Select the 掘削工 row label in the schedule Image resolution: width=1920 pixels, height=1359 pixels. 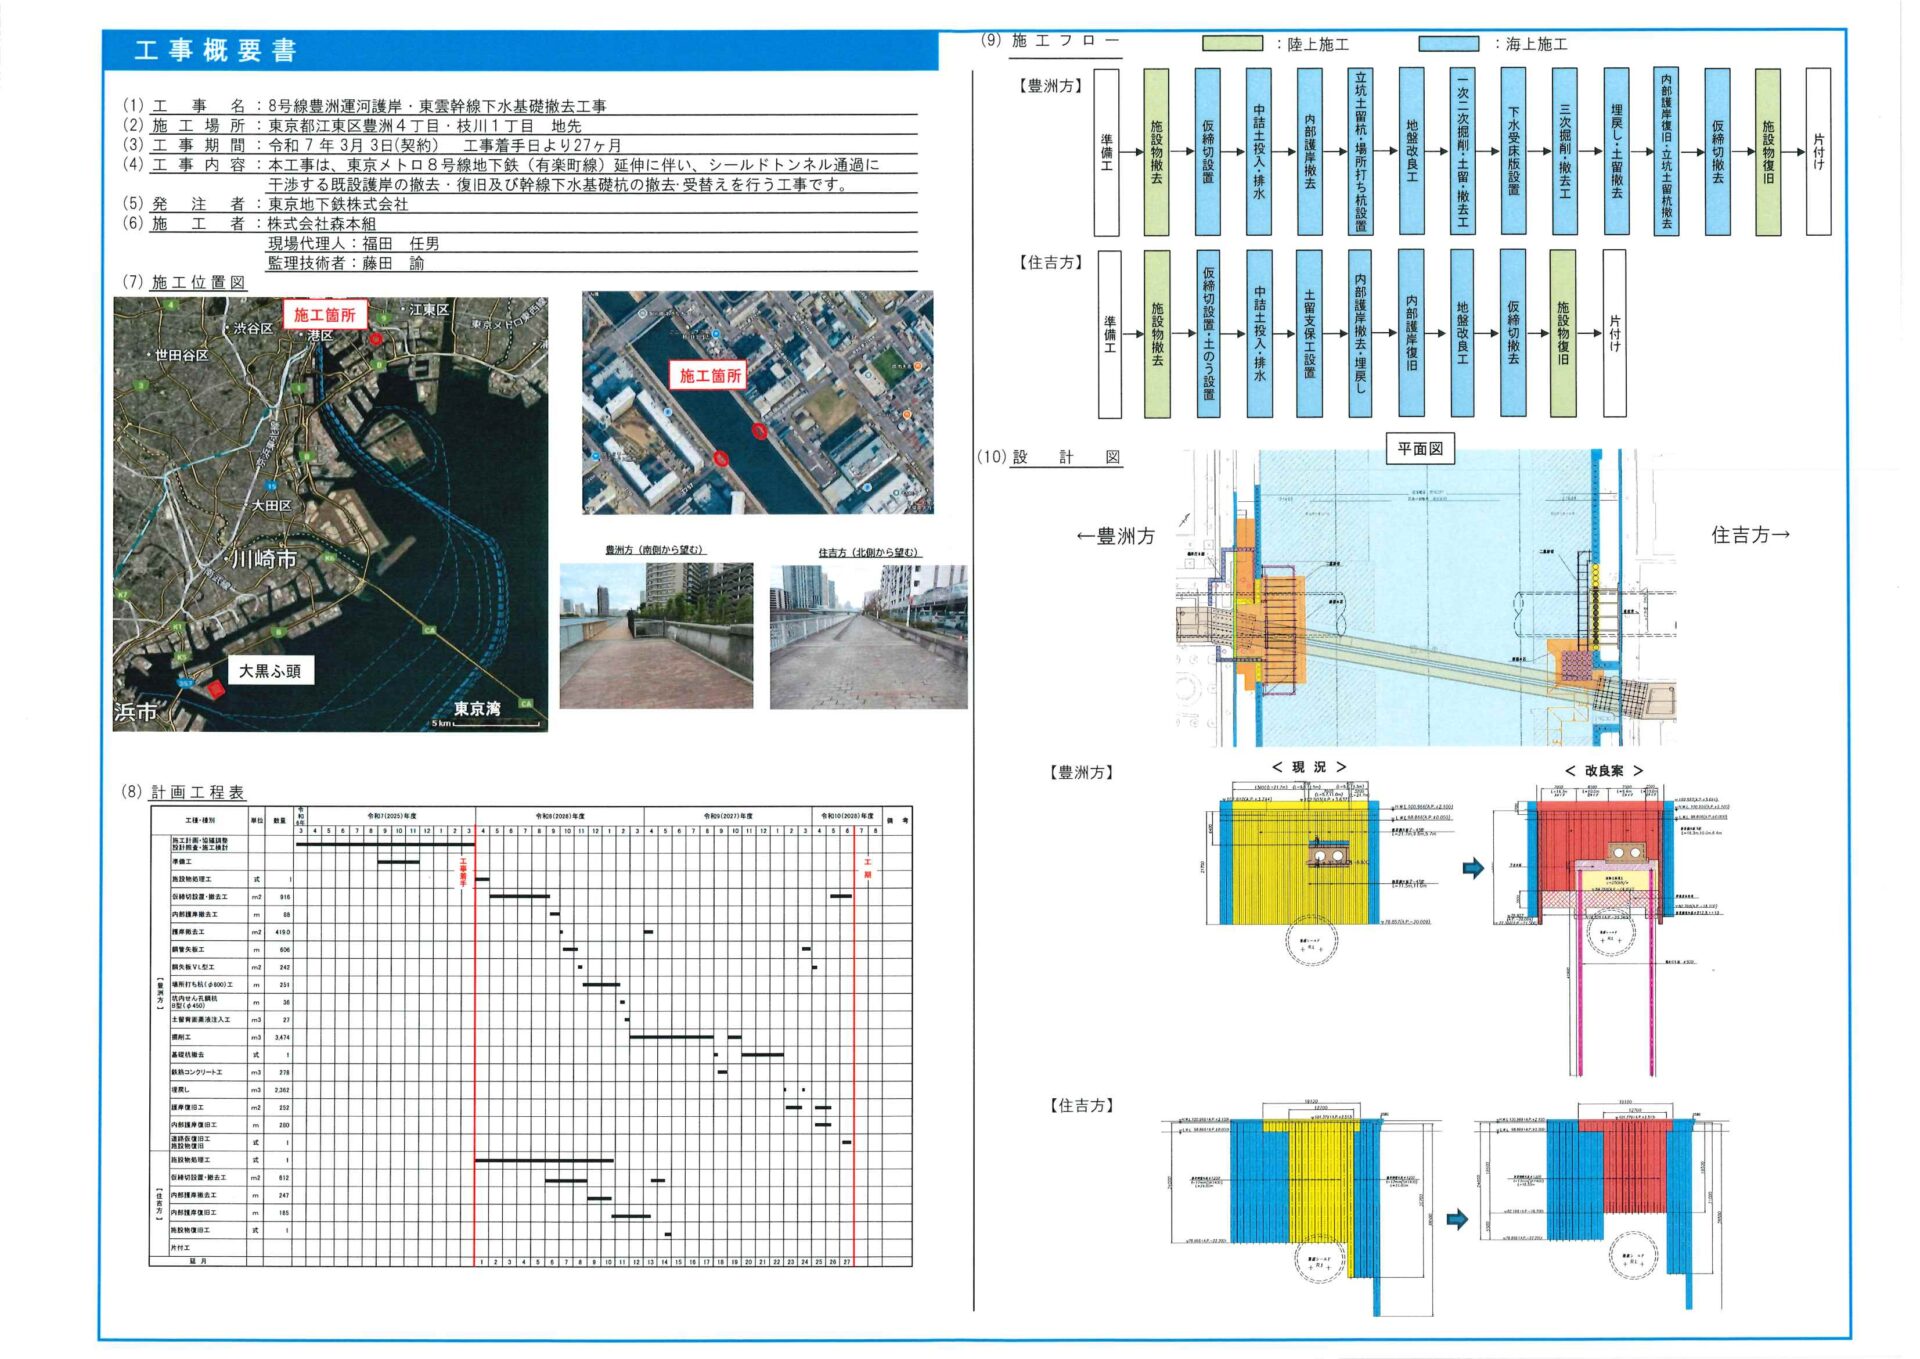(181, 1038)
